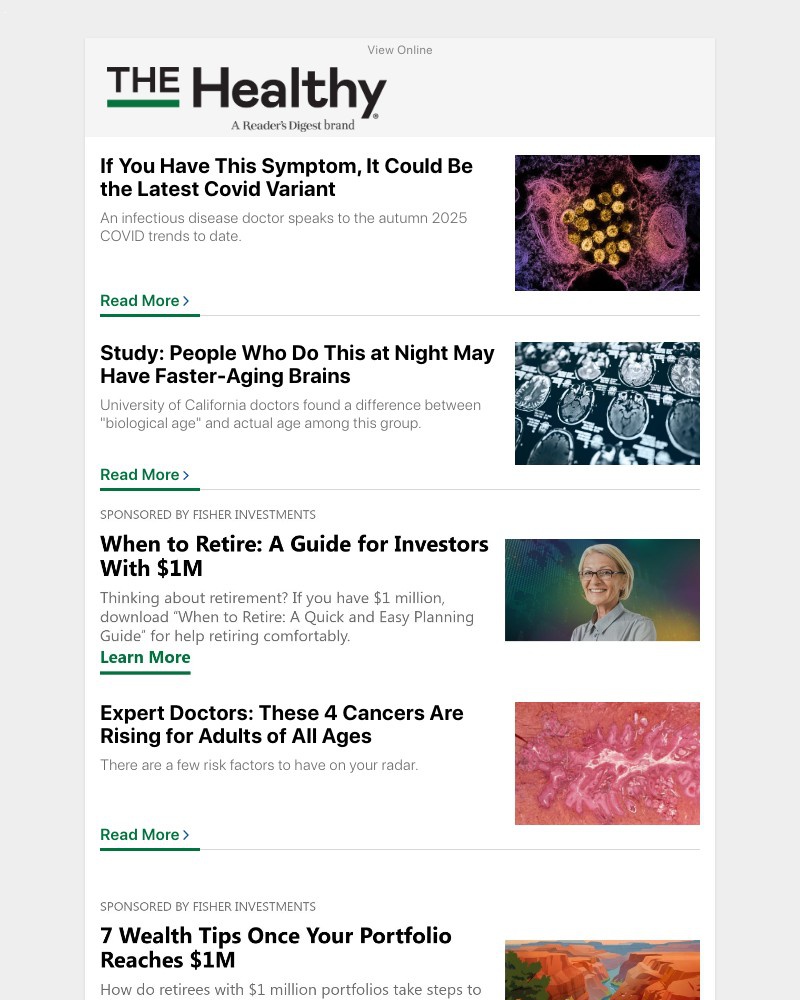Click Read More under the Covid variant article
The width and height of the screenshot is (800, 1000).
tap(139, 301)
